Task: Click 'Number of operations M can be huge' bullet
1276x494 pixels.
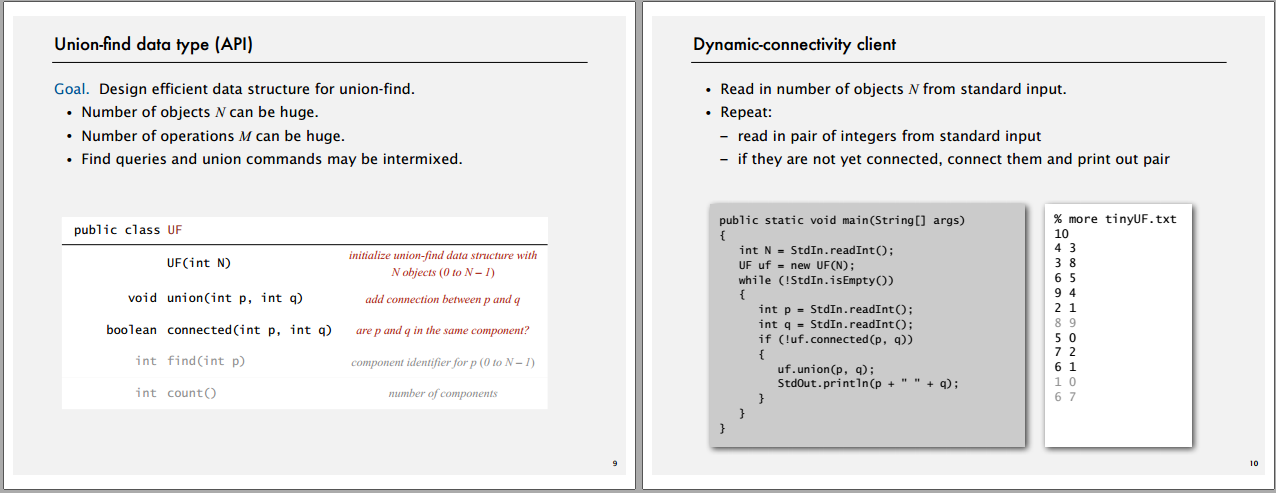Action: click(x=213, y=136)
